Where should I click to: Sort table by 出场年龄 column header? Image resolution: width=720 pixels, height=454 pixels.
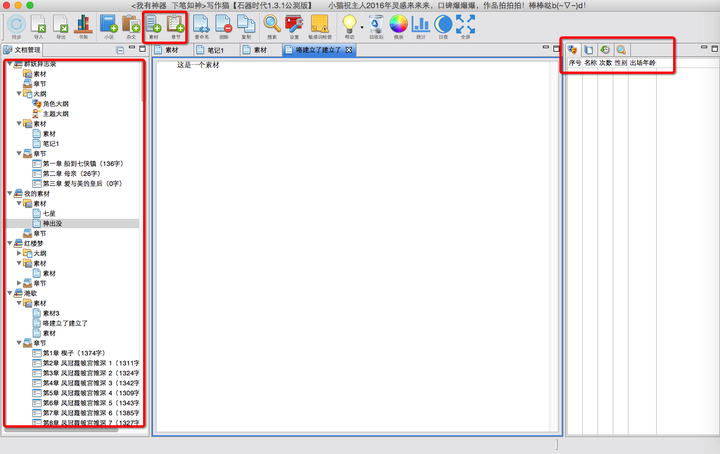click(642, 63)
